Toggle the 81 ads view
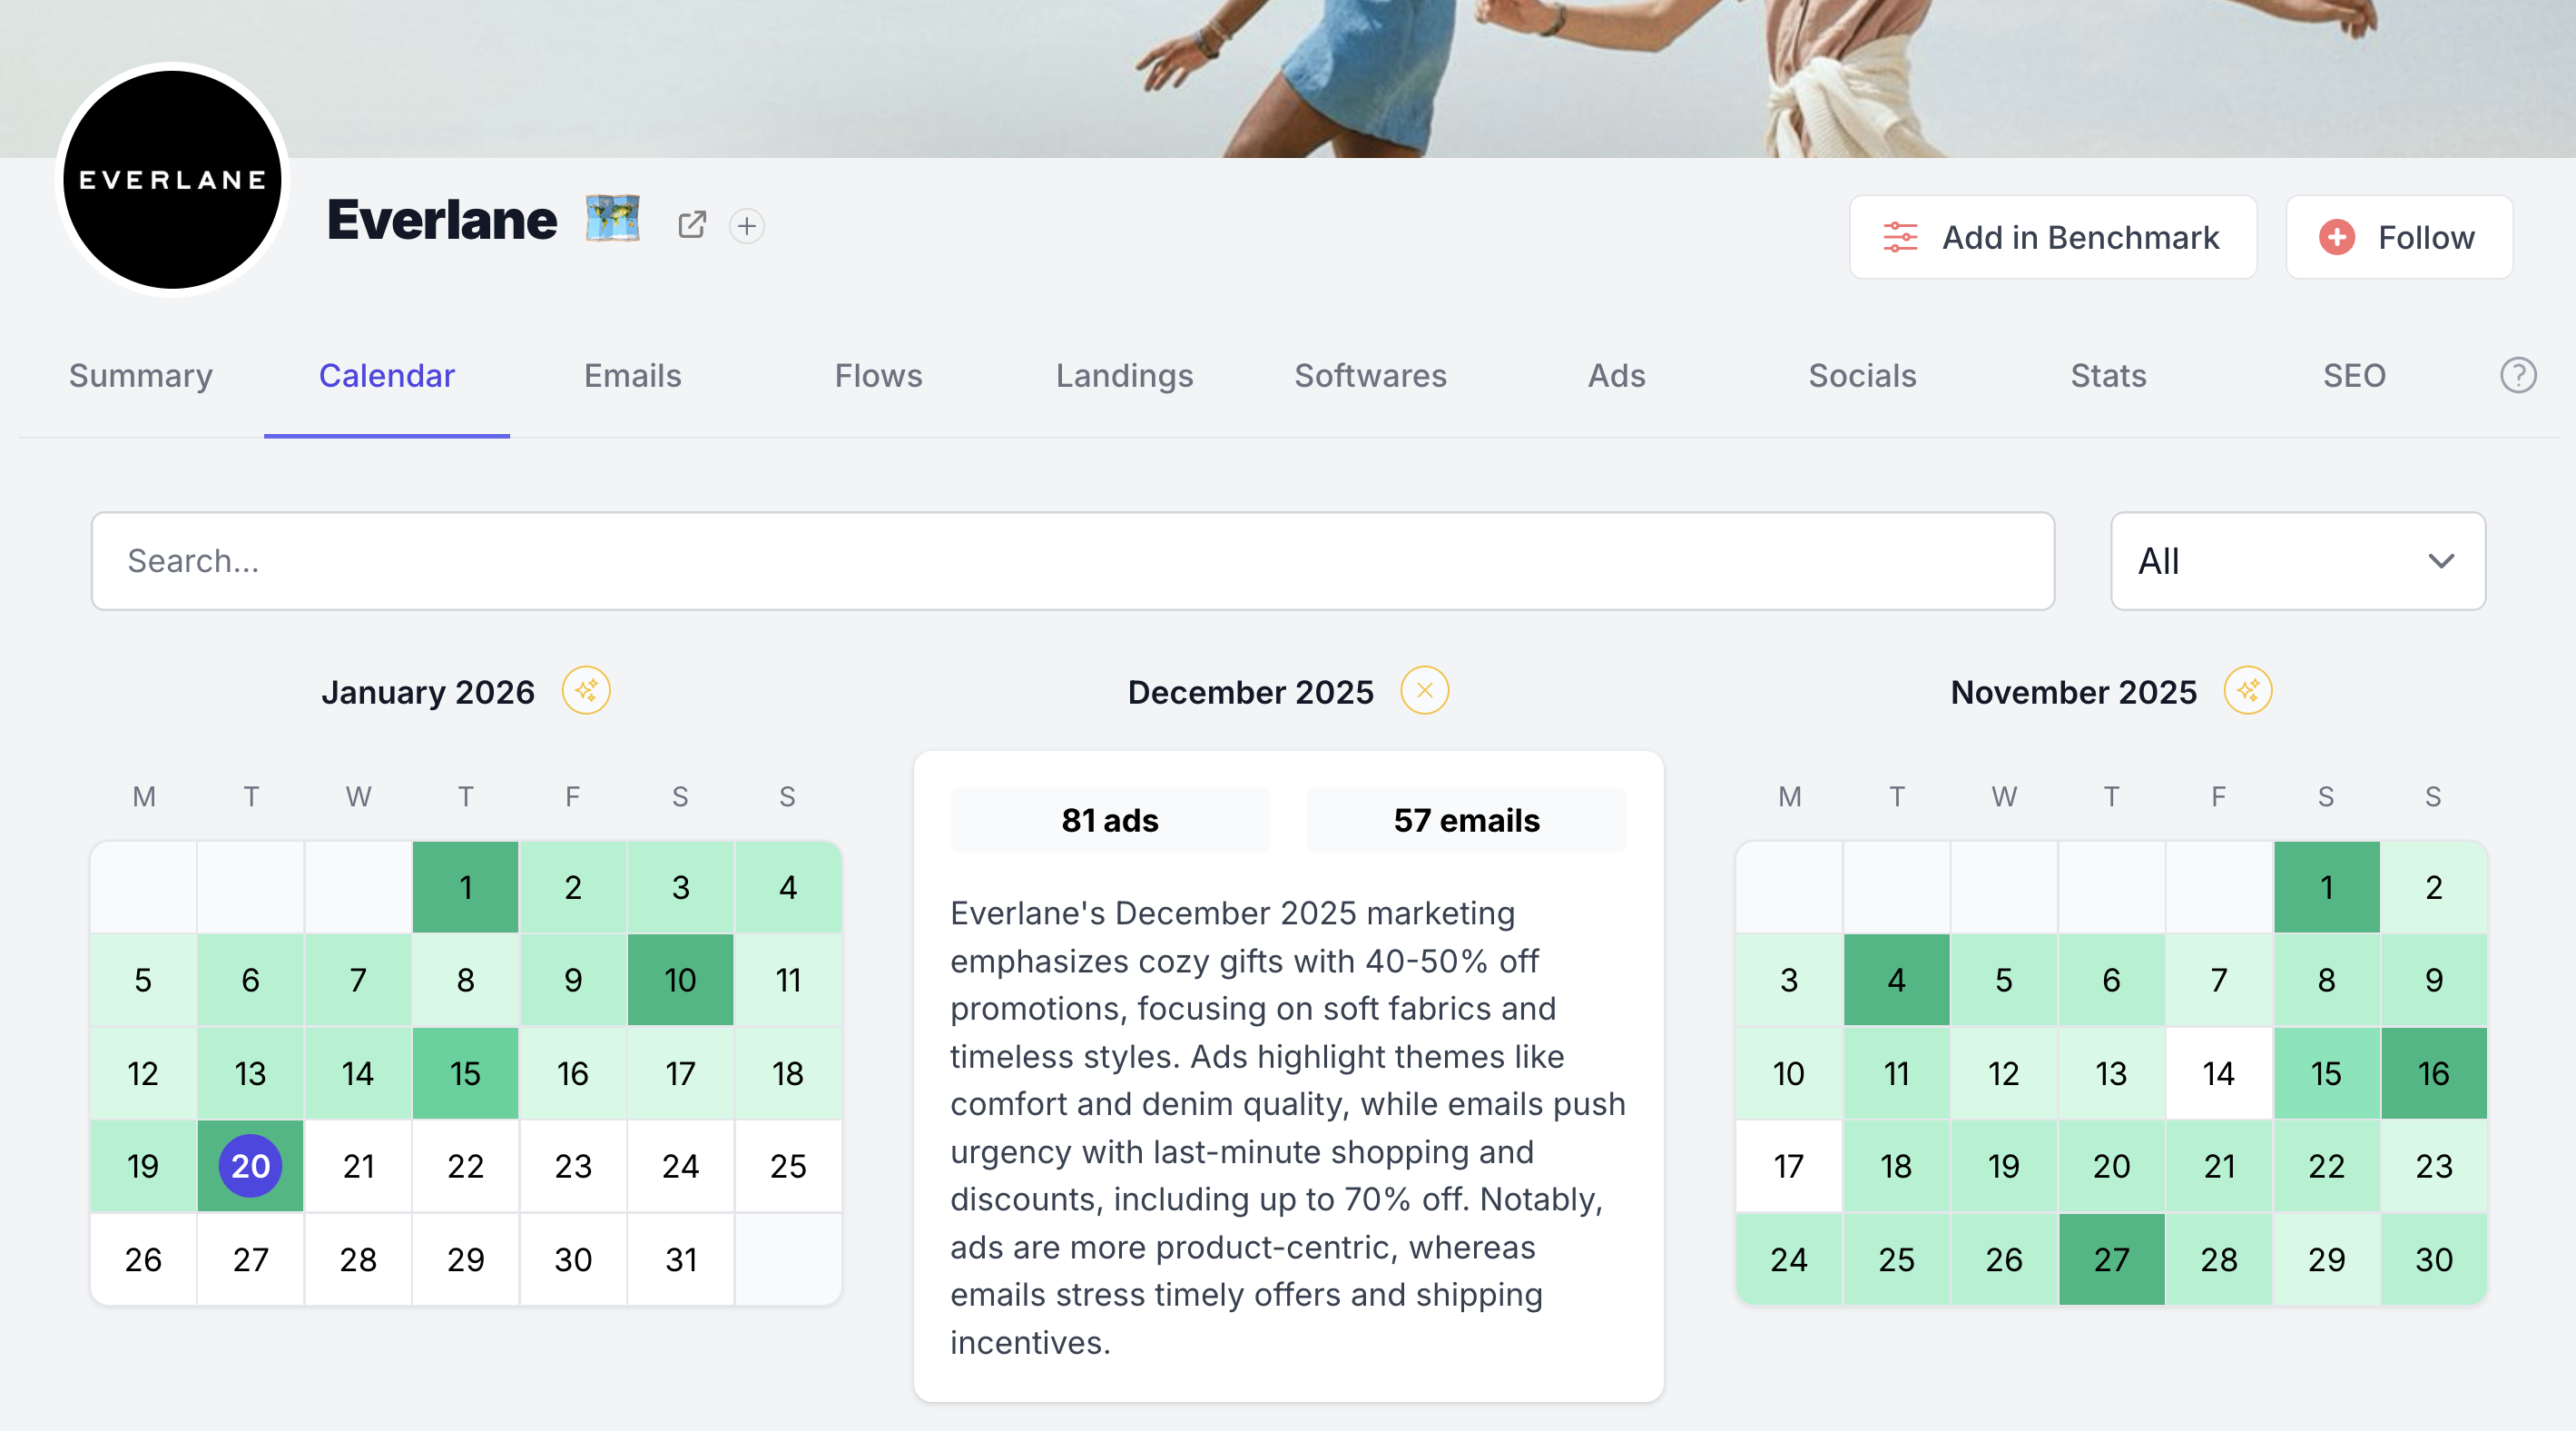The image size is (2576, 1431). click(x=1109, y=821)
